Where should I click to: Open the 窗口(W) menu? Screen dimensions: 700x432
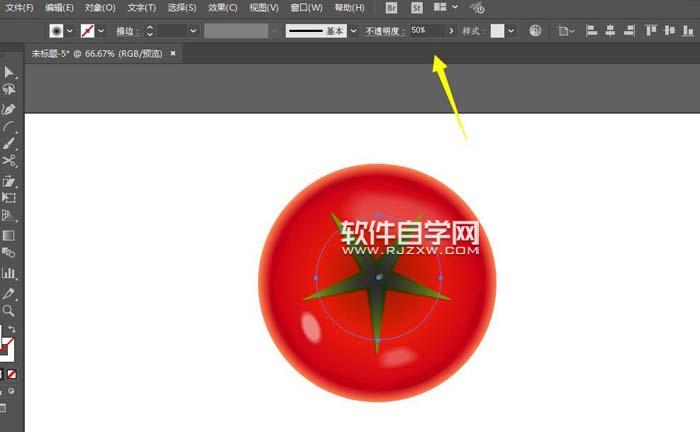click(306, 8)
